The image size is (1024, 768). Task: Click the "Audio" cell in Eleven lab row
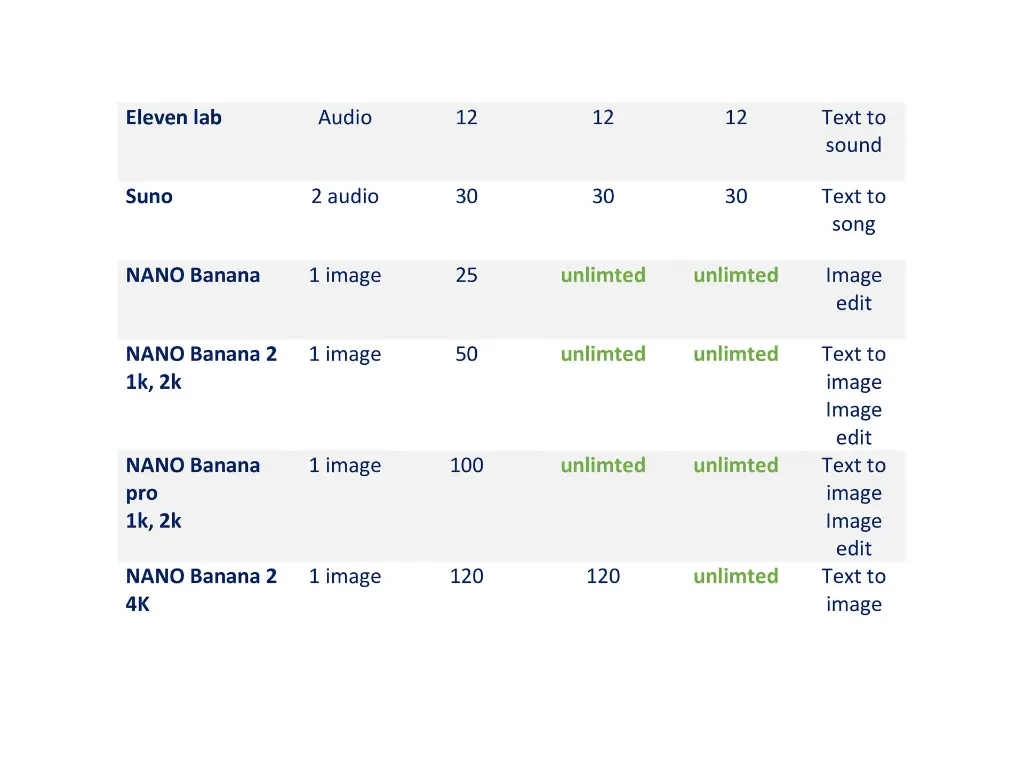345,118
